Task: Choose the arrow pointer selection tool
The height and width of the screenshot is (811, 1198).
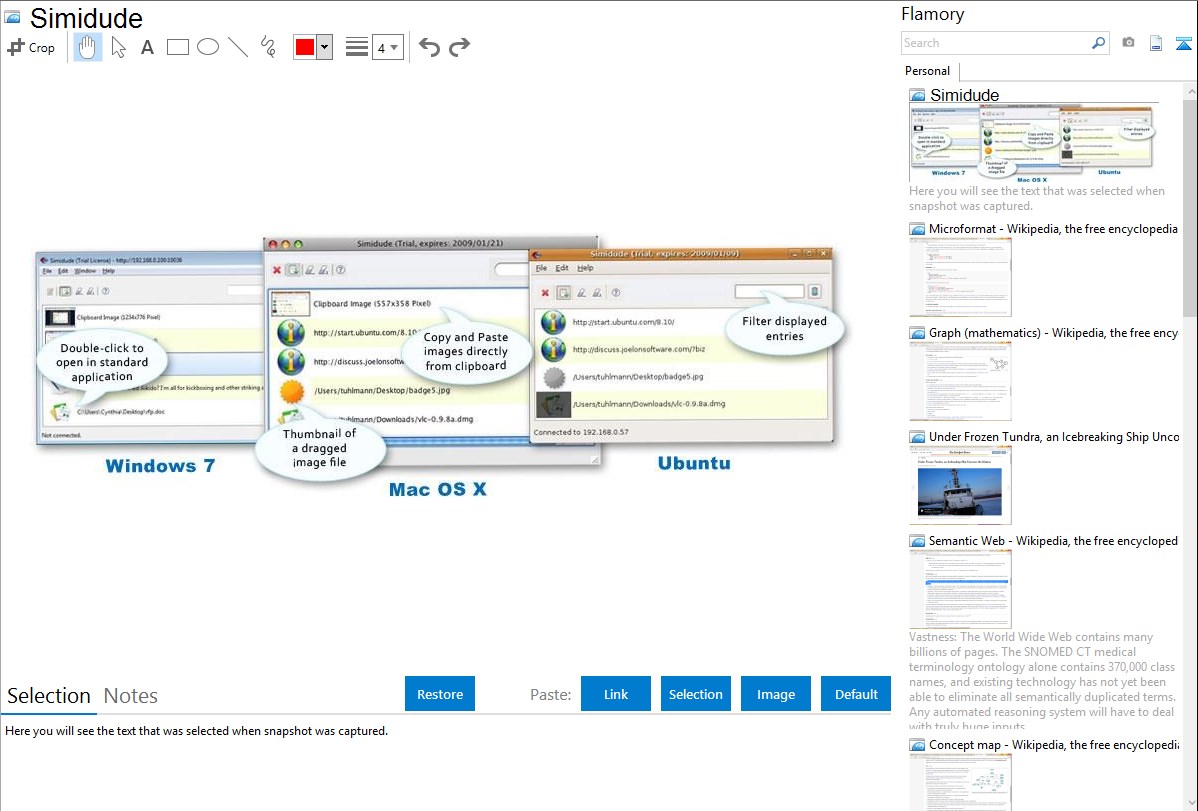Action: 118,47
